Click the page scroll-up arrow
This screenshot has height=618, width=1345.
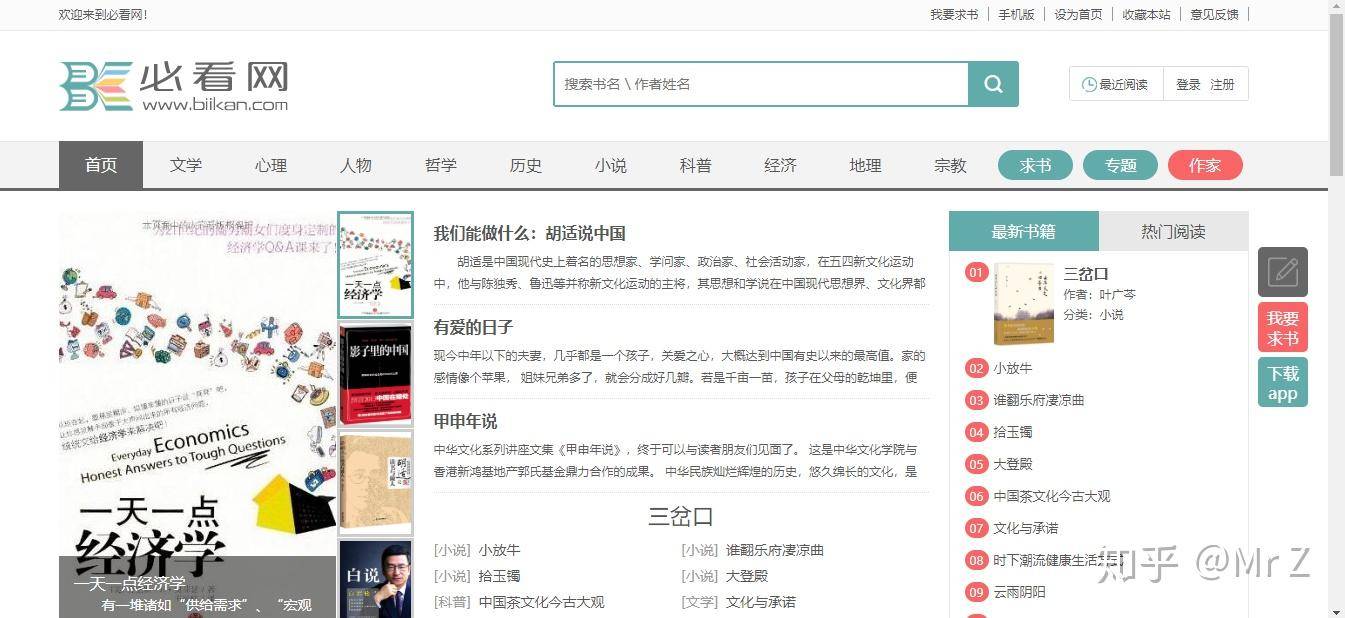1336,7
